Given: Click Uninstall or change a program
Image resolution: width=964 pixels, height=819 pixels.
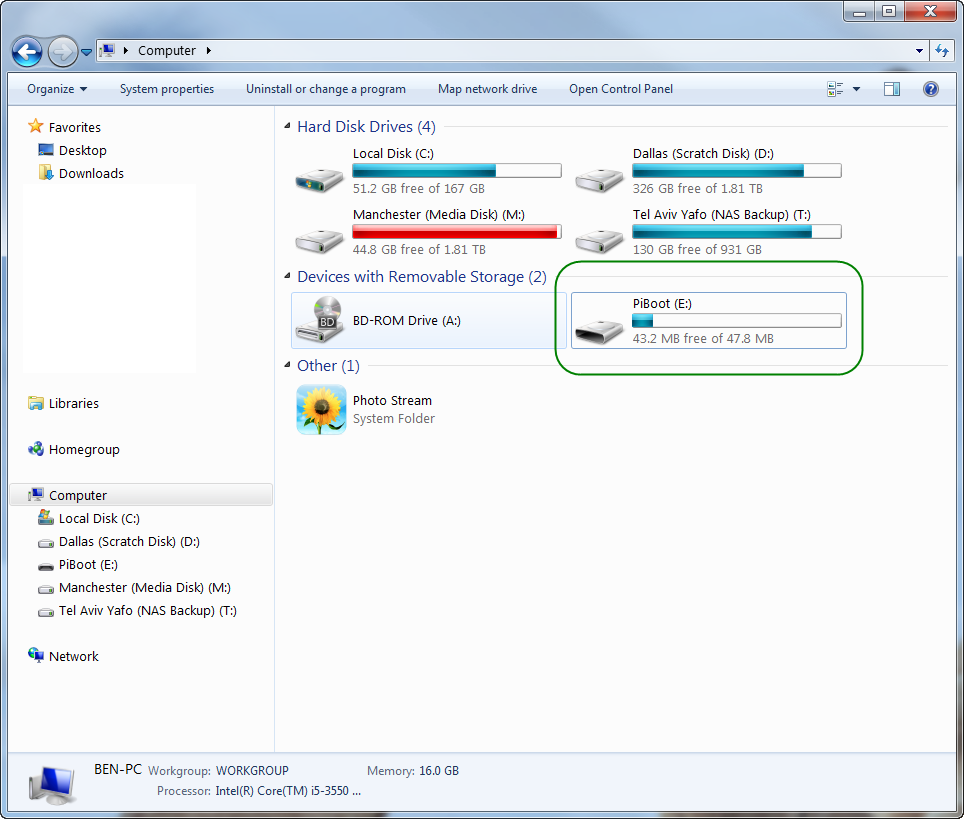Looking at the screenshot, I should 326,89.
